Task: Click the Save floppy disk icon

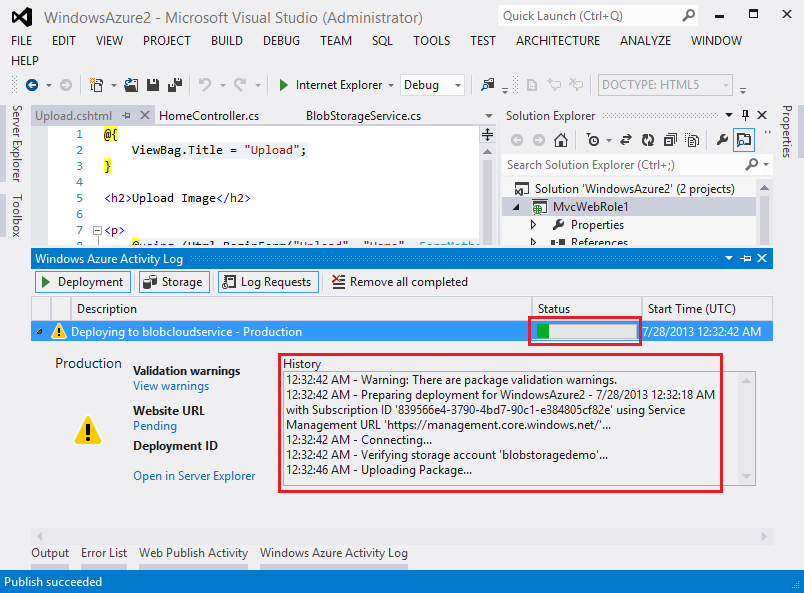Action: [153, 85]
